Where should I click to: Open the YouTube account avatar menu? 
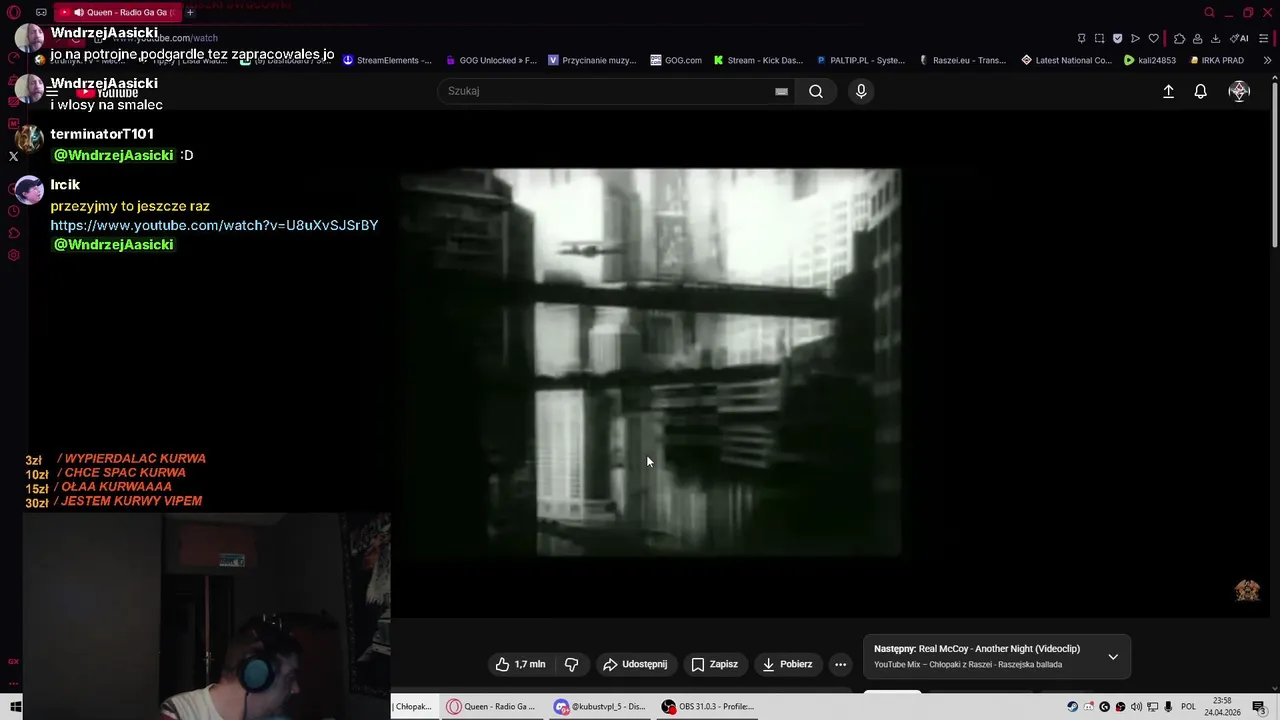(x=1239, y=91)
